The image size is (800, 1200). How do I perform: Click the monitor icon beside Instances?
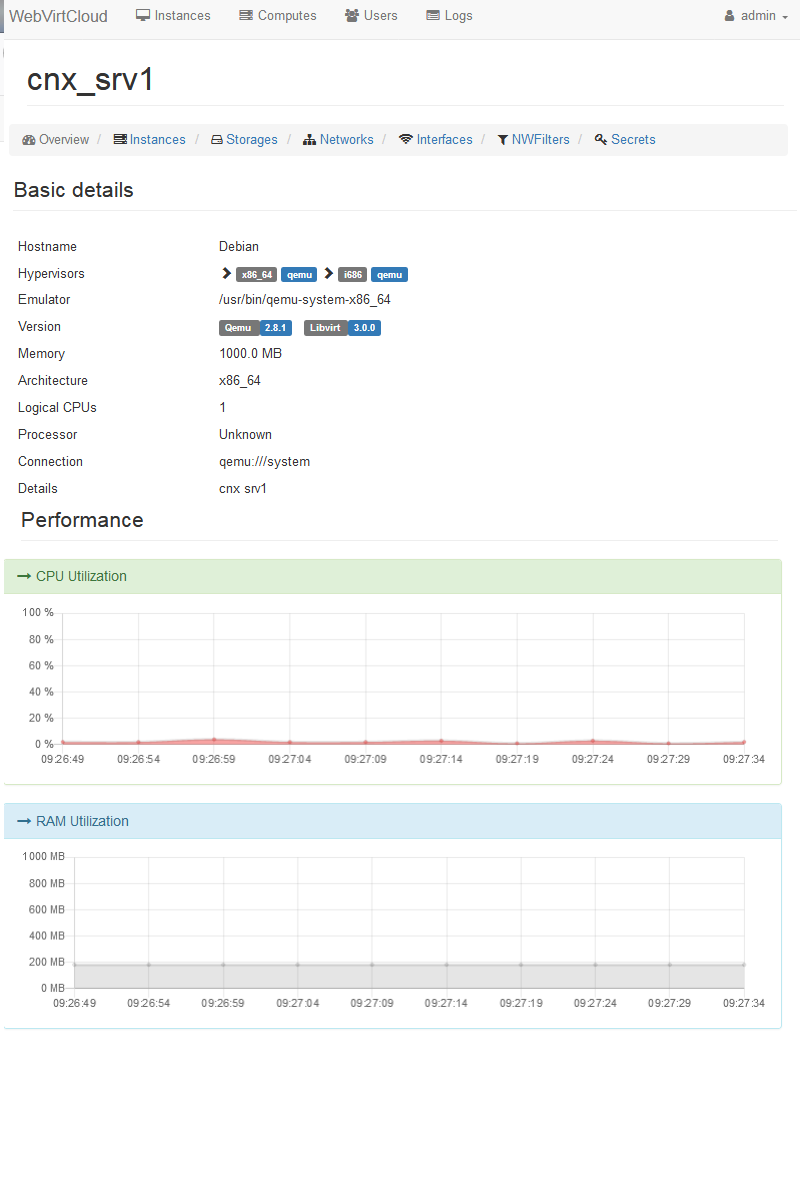143,16
